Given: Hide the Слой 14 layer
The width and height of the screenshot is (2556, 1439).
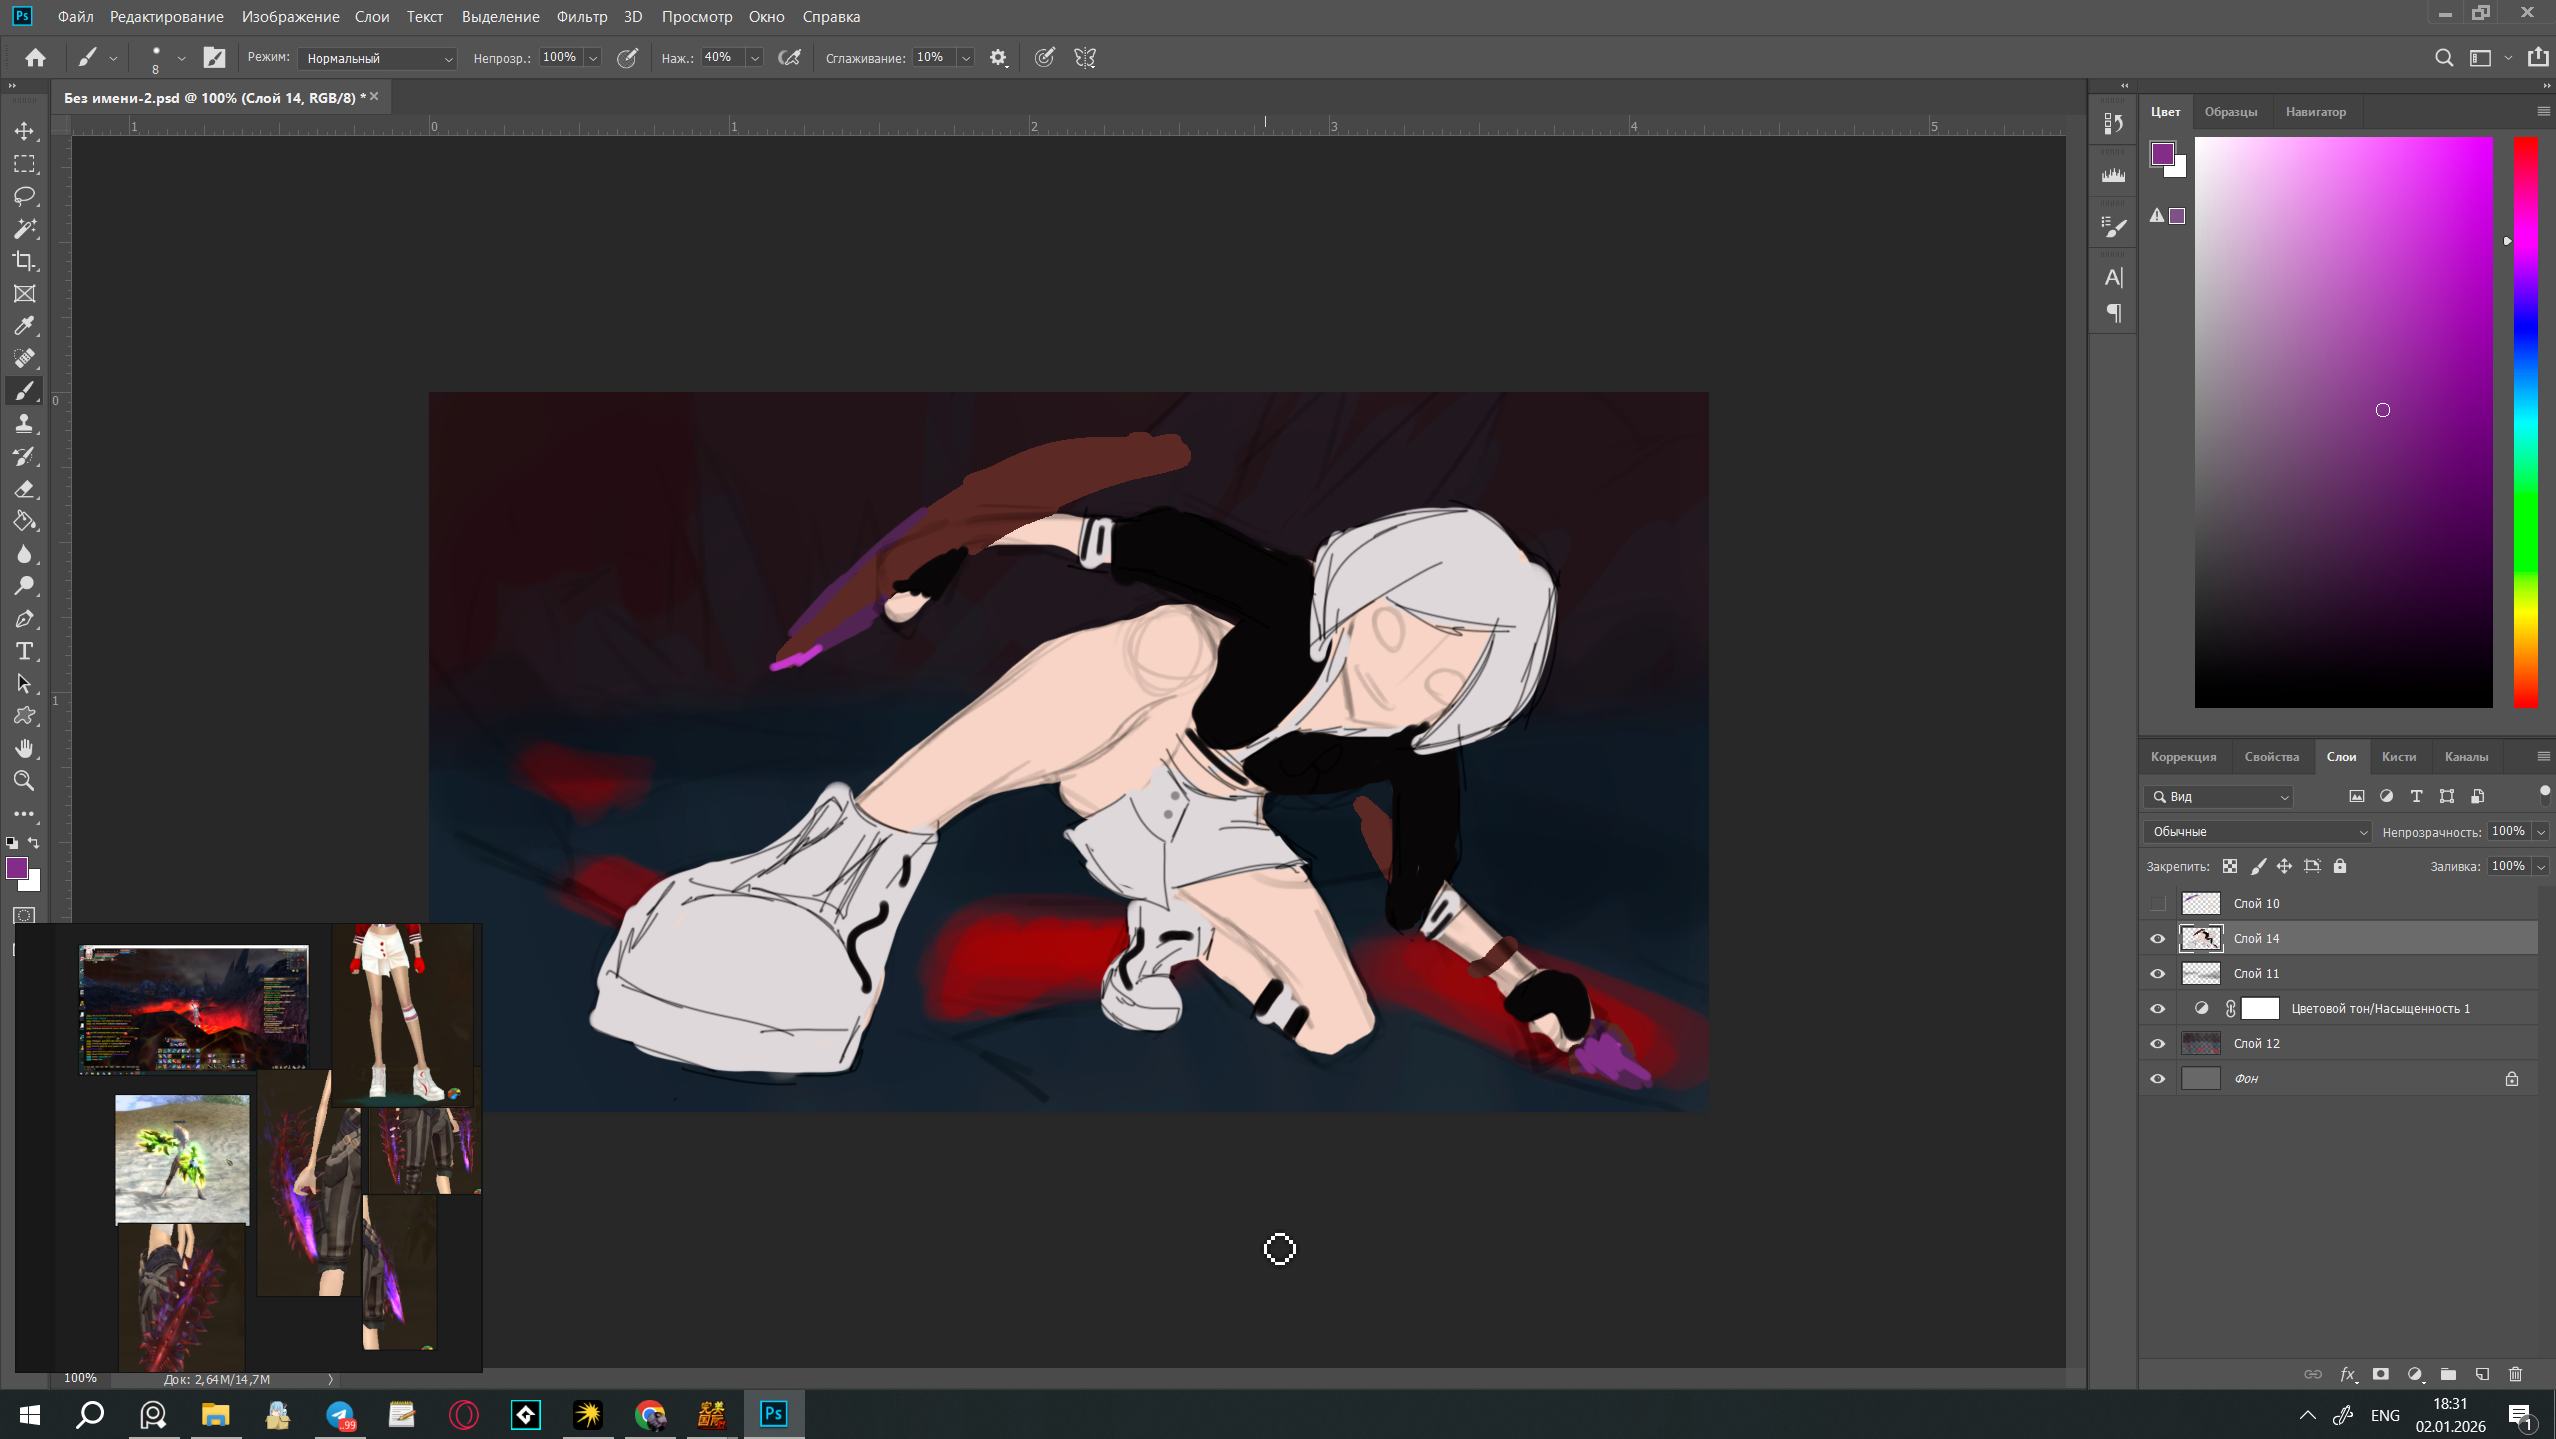Looking at the screenshot, I should click(x=2158, y=938).
